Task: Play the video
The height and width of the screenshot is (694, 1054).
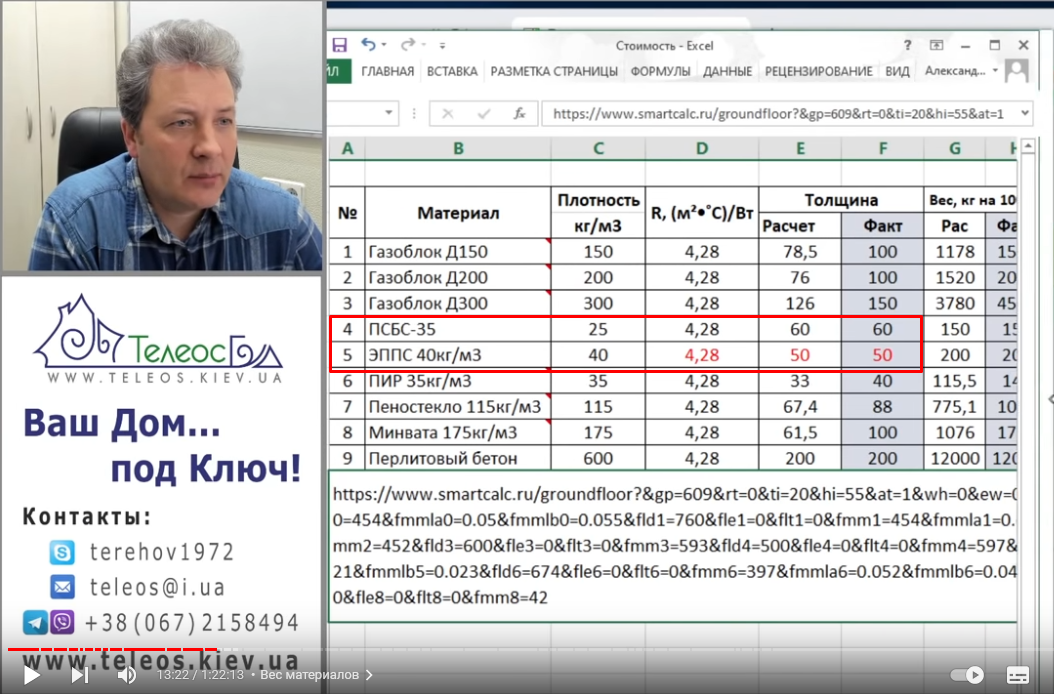Action: pyautogui.click(x=31, y=674)
